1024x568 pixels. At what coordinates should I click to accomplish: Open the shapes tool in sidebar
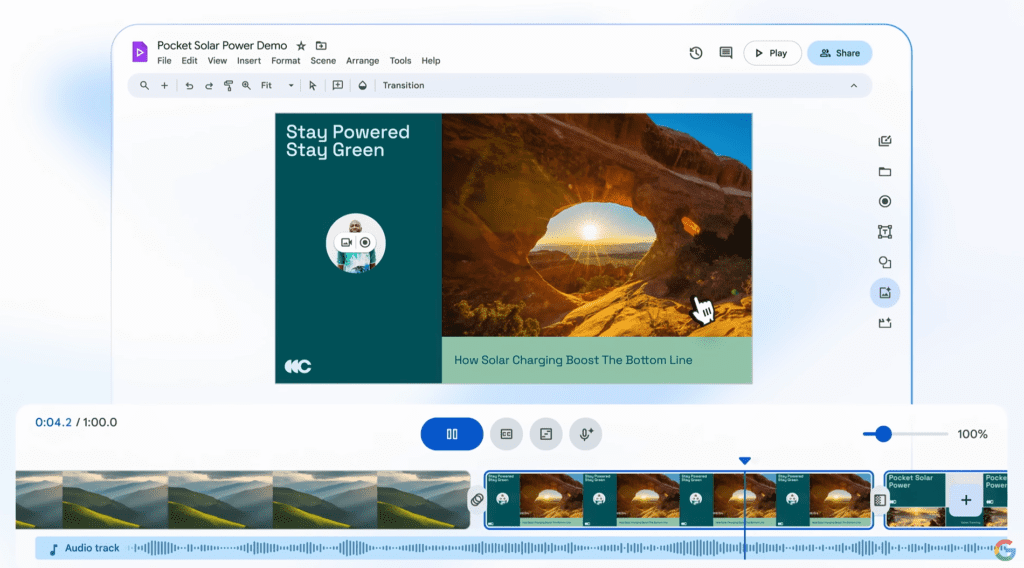pyautogui.click(x=885, y=263)
